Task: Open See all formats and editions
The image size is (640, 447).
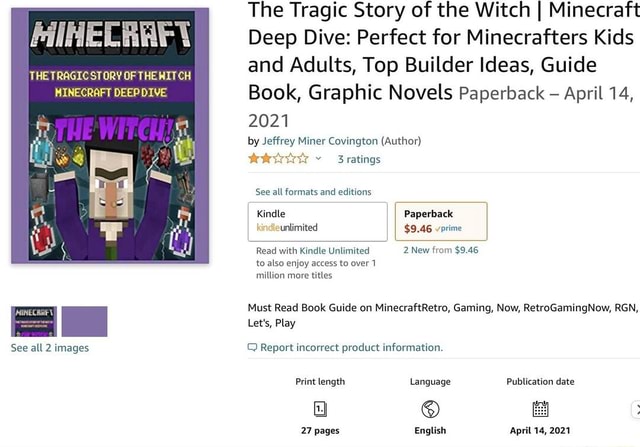Action: click(313, 191)
